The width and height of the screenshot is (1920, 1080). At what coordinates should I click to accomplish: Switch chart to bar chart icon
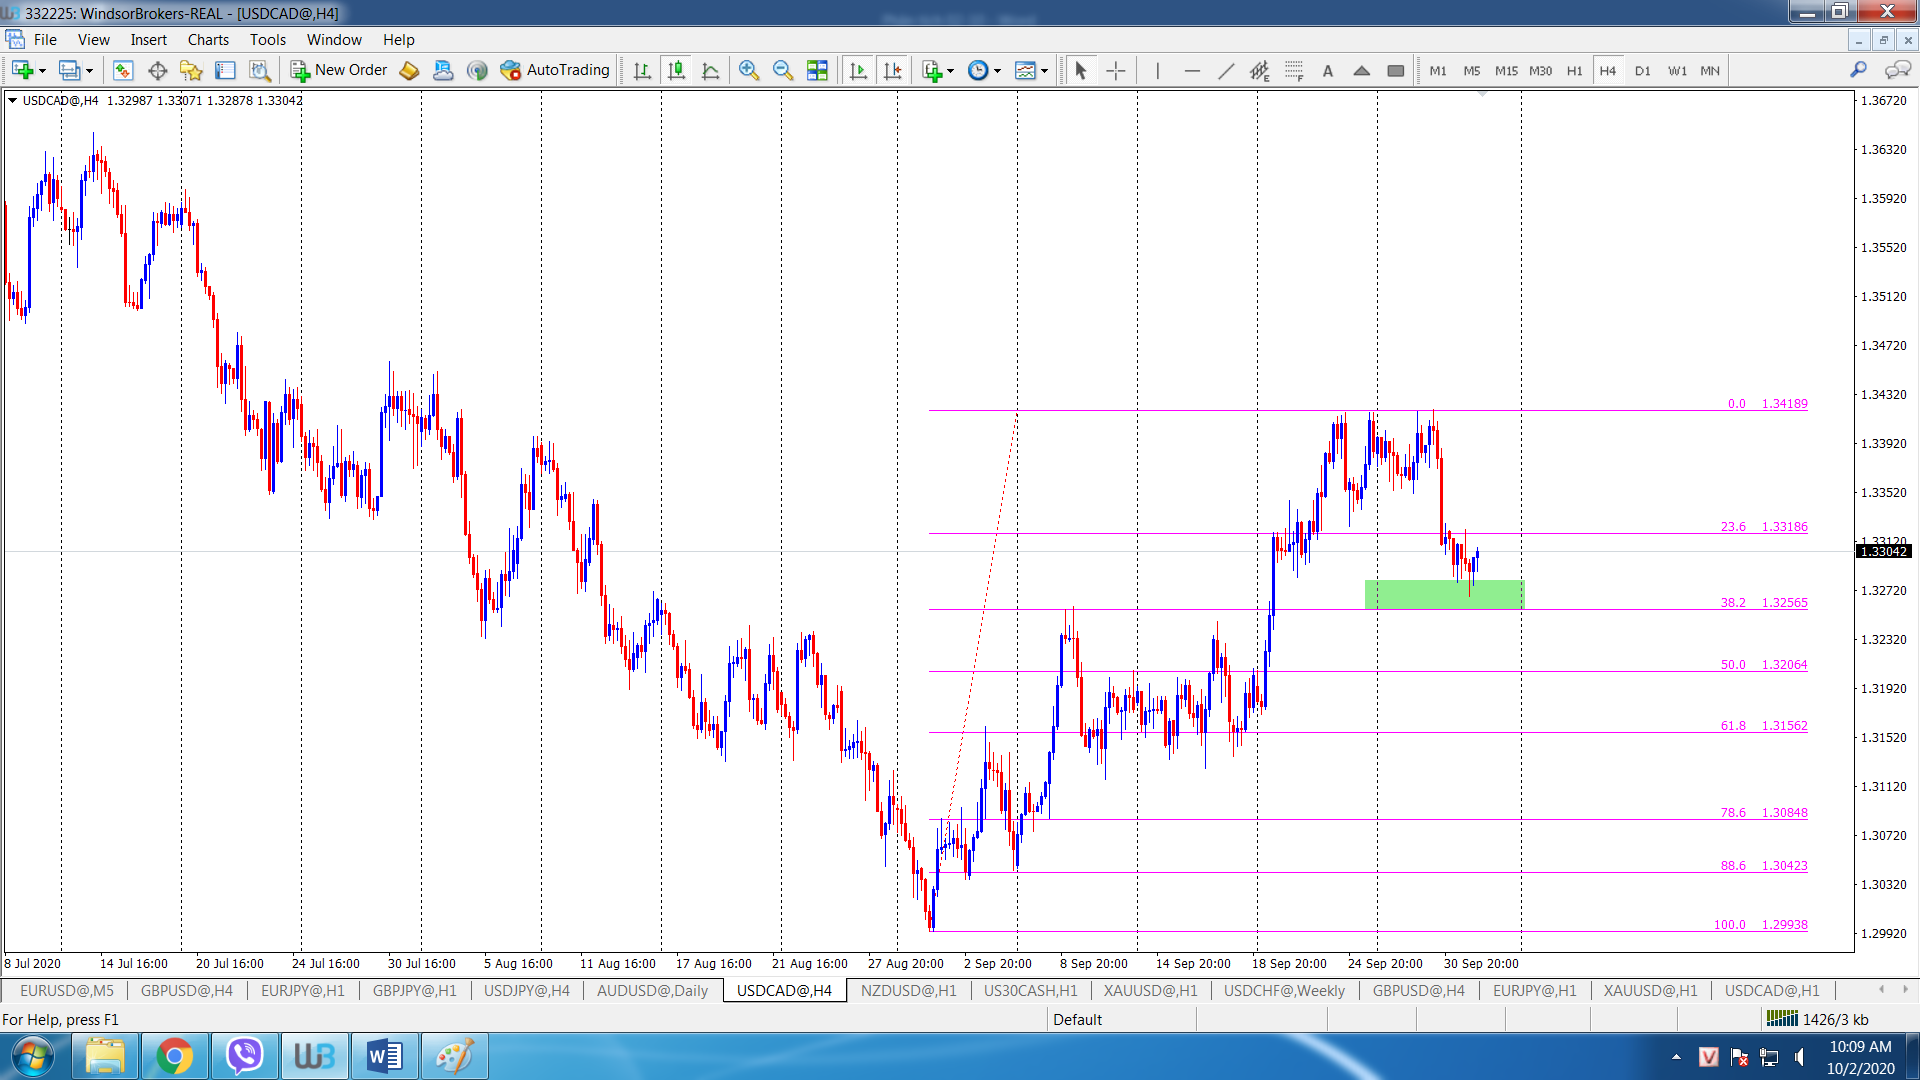point(643,70)
